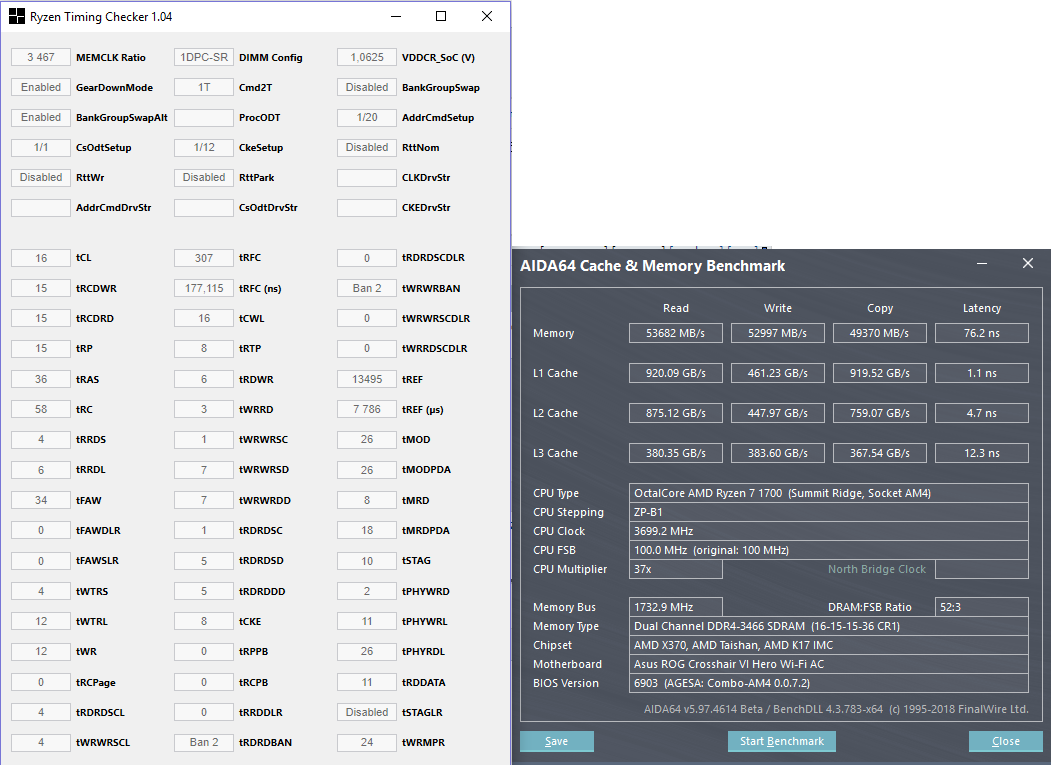Click Save button in AIDA64 window

point(556,741)
